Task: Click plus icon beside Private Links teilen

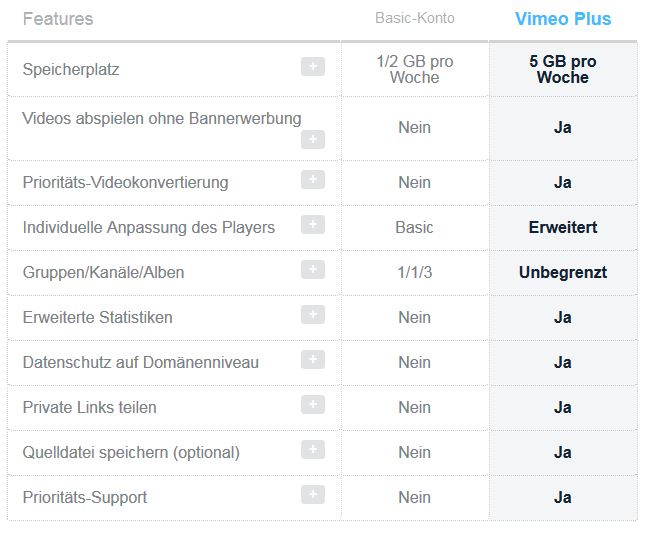Action: [313, 405]
